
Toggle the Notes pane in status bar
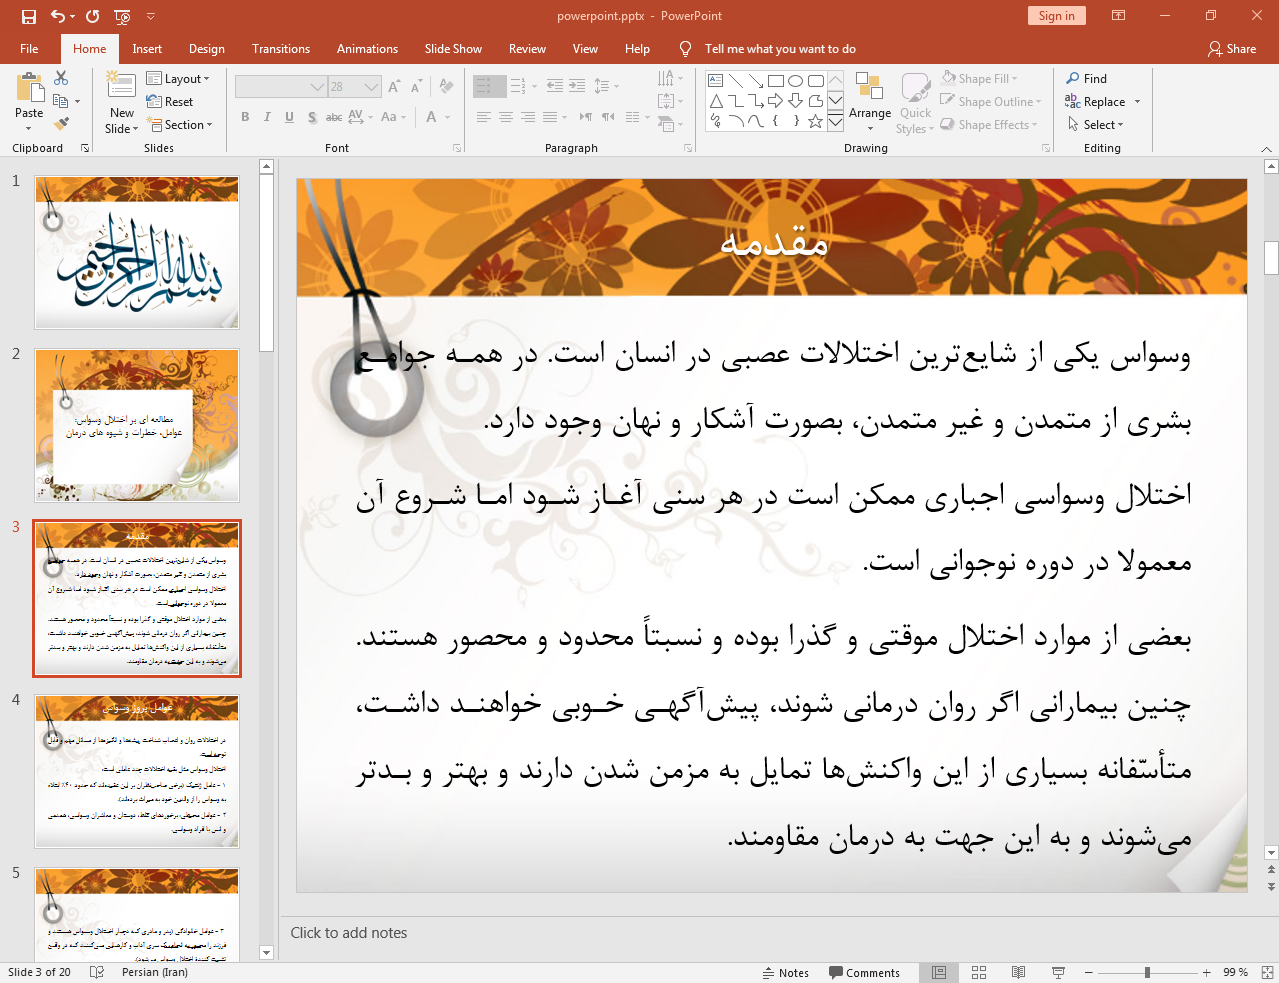click(785, 972)
